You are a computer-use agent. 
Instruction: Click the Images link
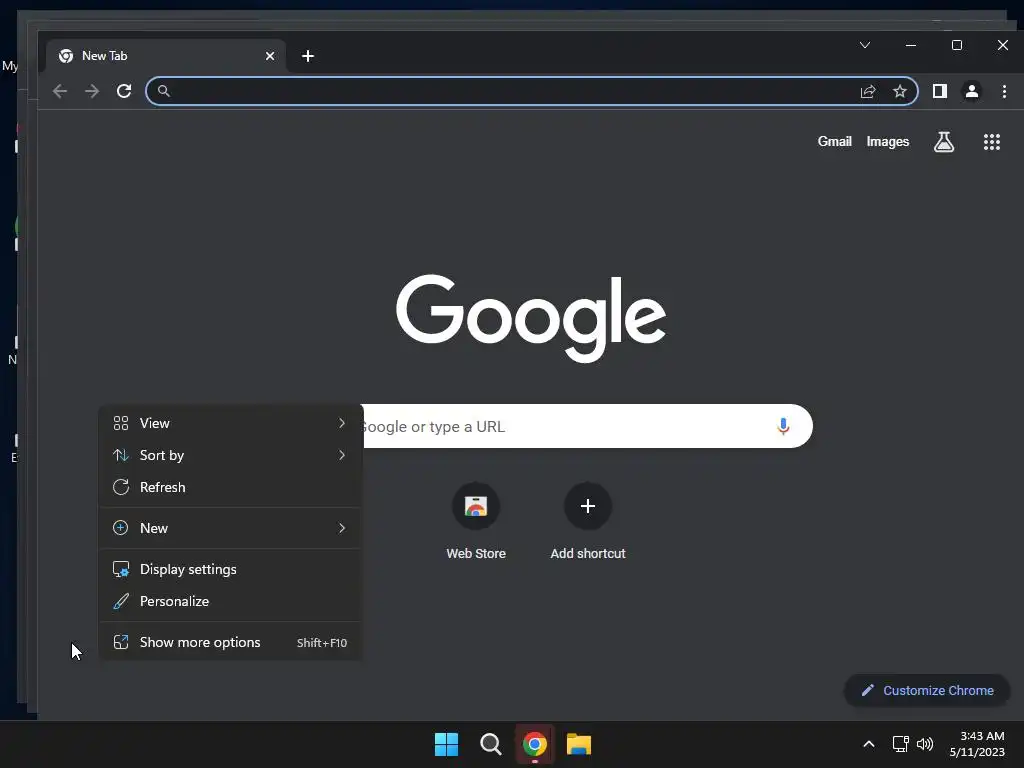[x=888, y=142]
